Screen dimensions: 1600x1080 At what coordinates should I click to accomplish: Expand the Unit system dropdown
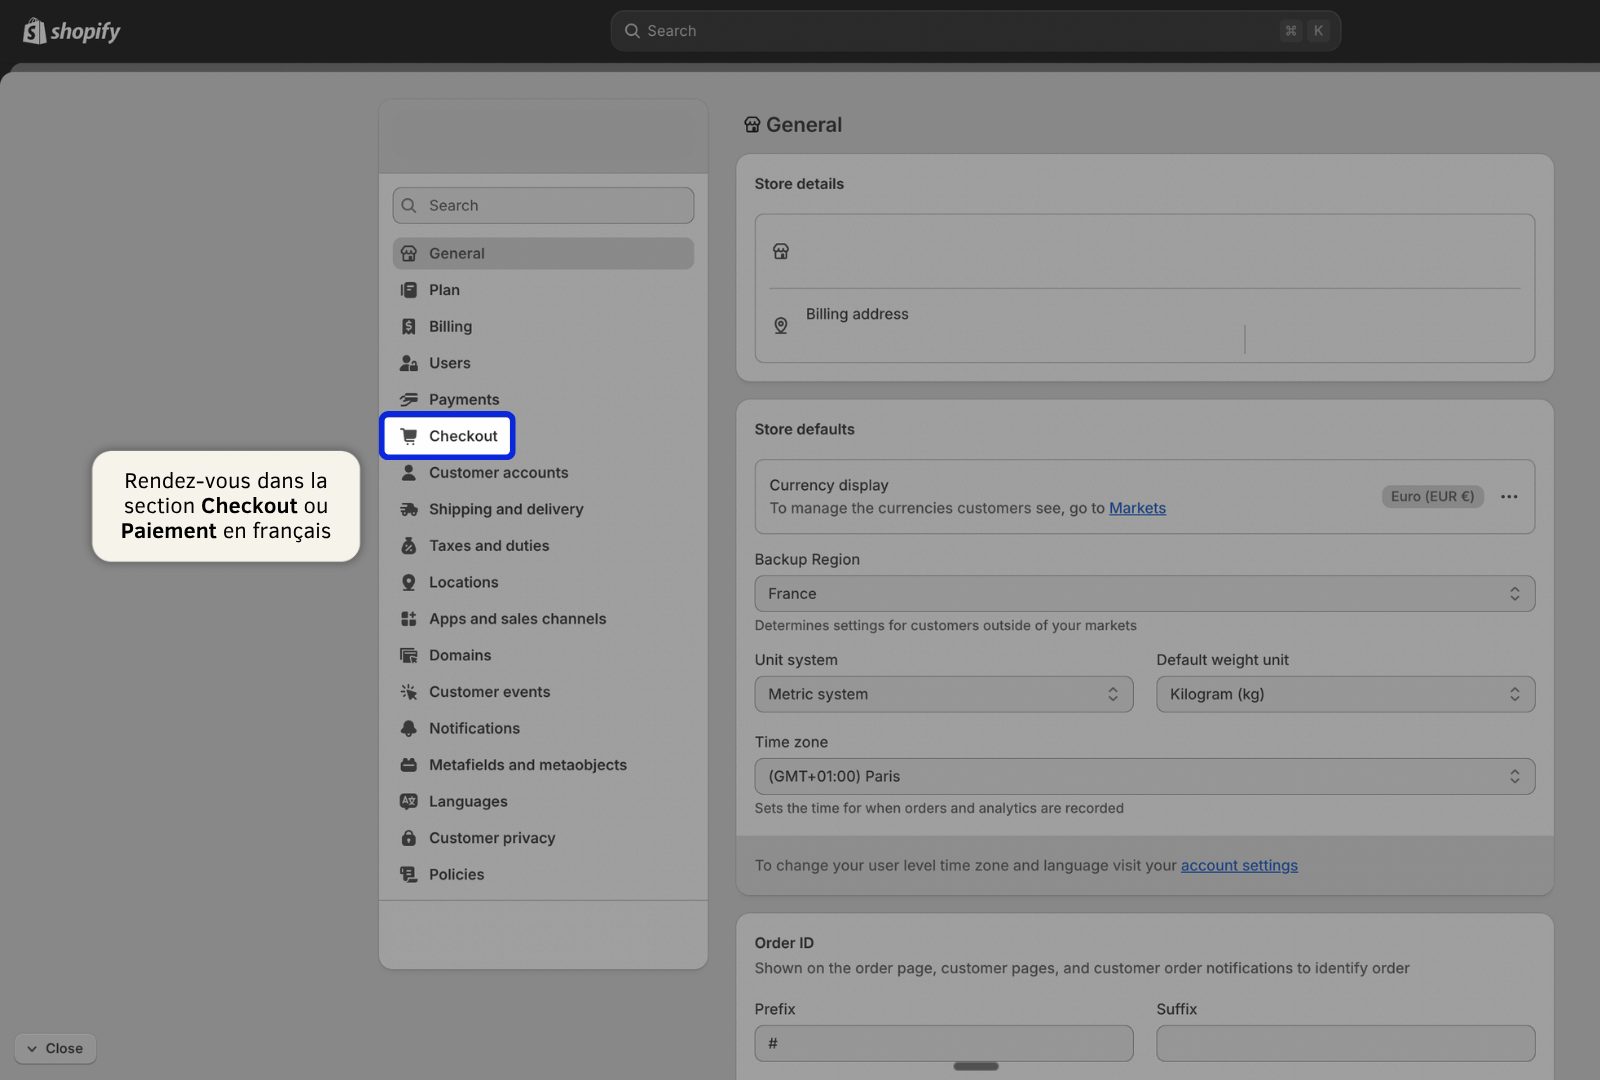[x=943, y=694]
